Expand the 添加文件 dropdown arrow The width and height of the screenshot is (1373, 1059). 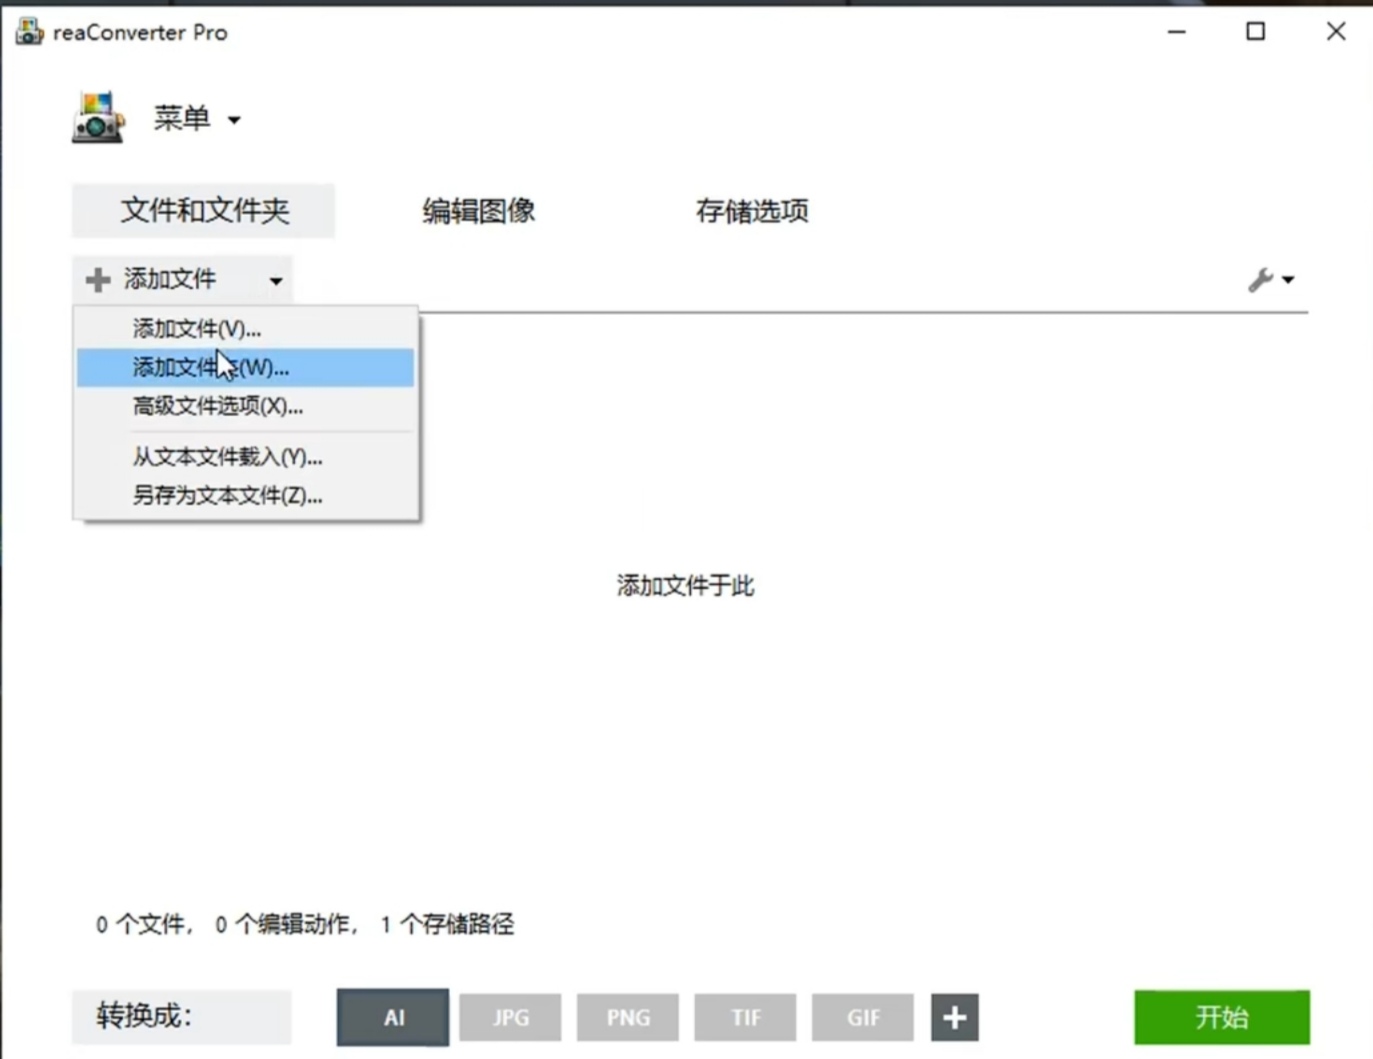[276, 281]
